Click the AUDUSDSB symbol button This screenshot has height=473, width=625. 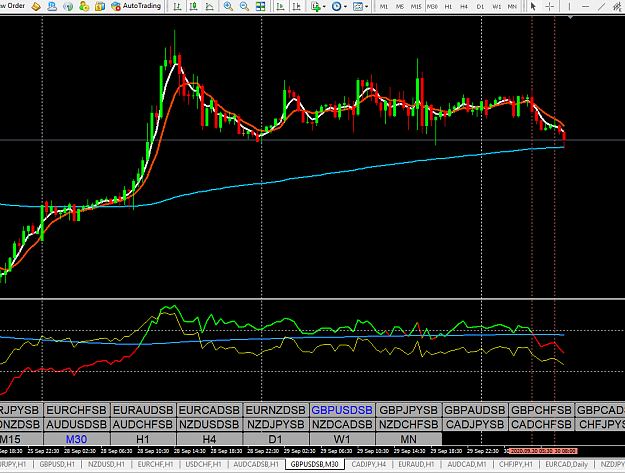[77, 424]
